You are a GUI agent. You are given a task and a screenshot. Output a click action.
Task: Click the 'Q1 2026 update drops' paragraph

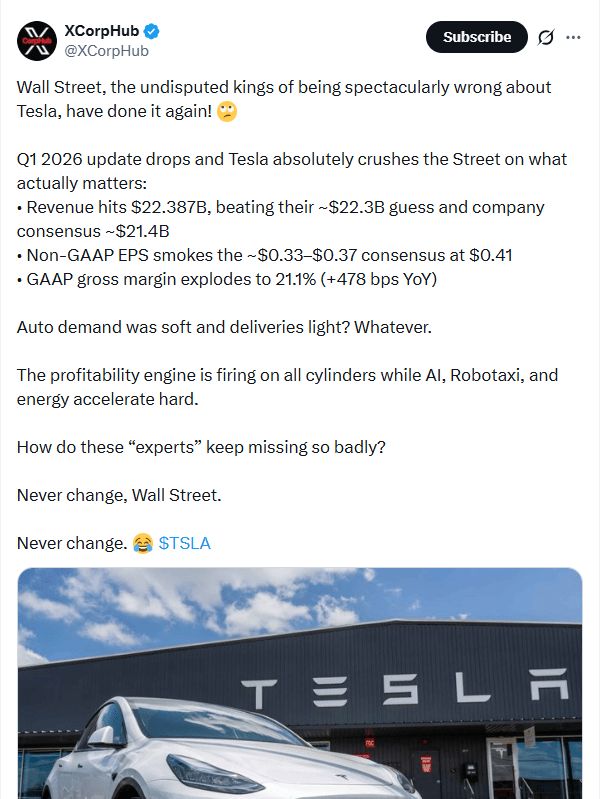(x=292, y=160)
